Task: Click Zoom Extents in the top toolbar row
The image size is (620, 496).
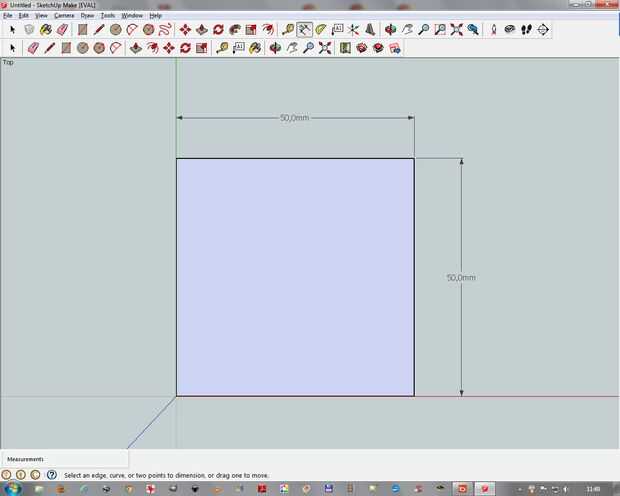Action: pos(456,30)
